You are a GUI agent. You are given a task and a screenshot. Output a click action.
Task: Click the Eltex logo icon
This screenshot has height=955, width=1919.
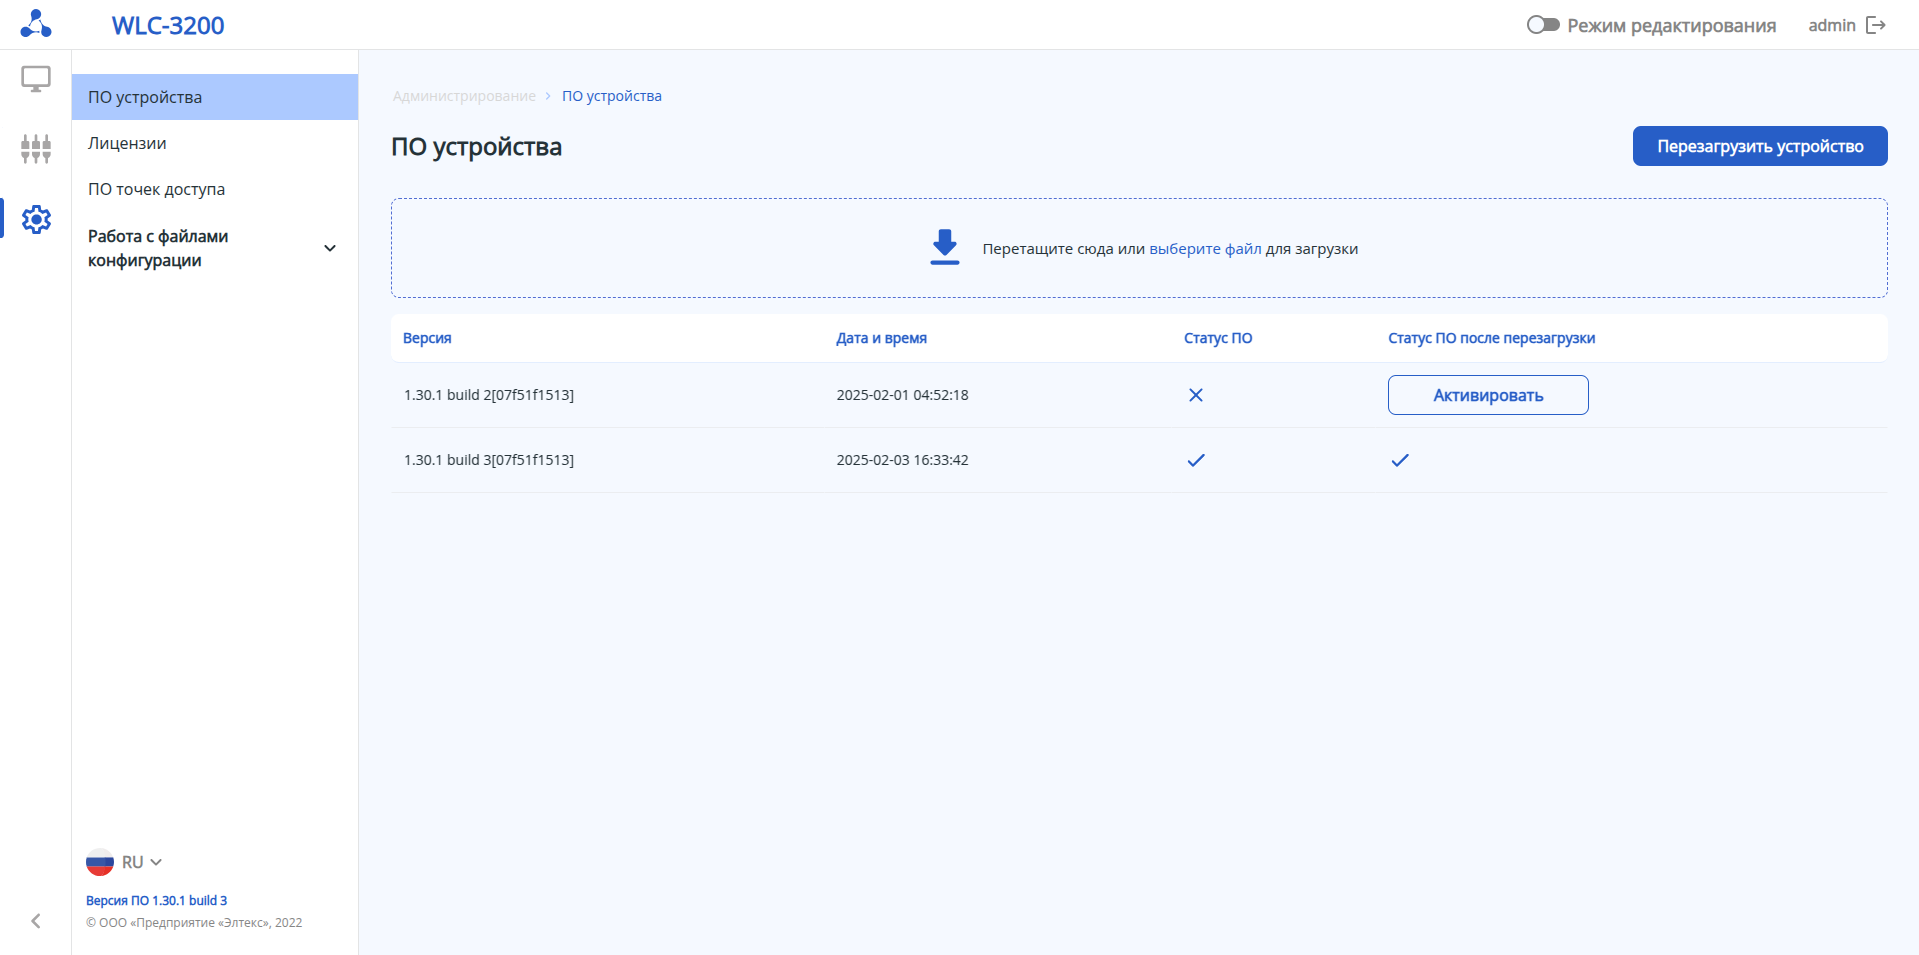(x=36, y=24)
